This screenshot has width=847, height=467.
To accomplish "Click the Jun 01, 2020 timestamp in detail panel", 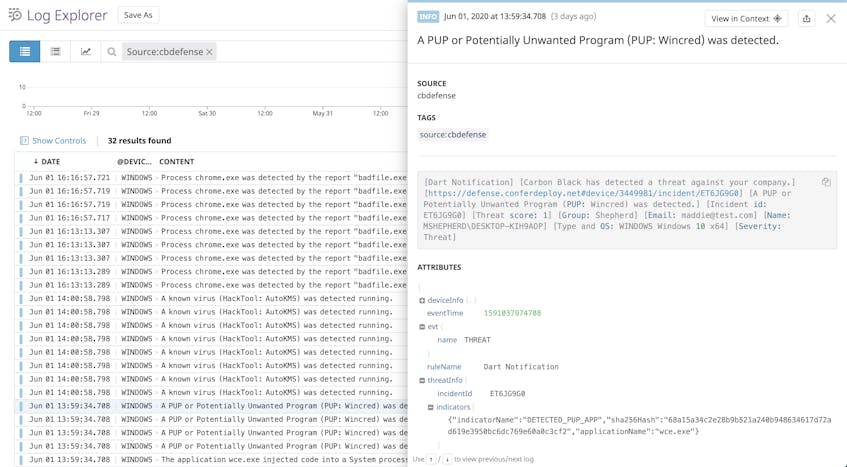I will 495,17.
